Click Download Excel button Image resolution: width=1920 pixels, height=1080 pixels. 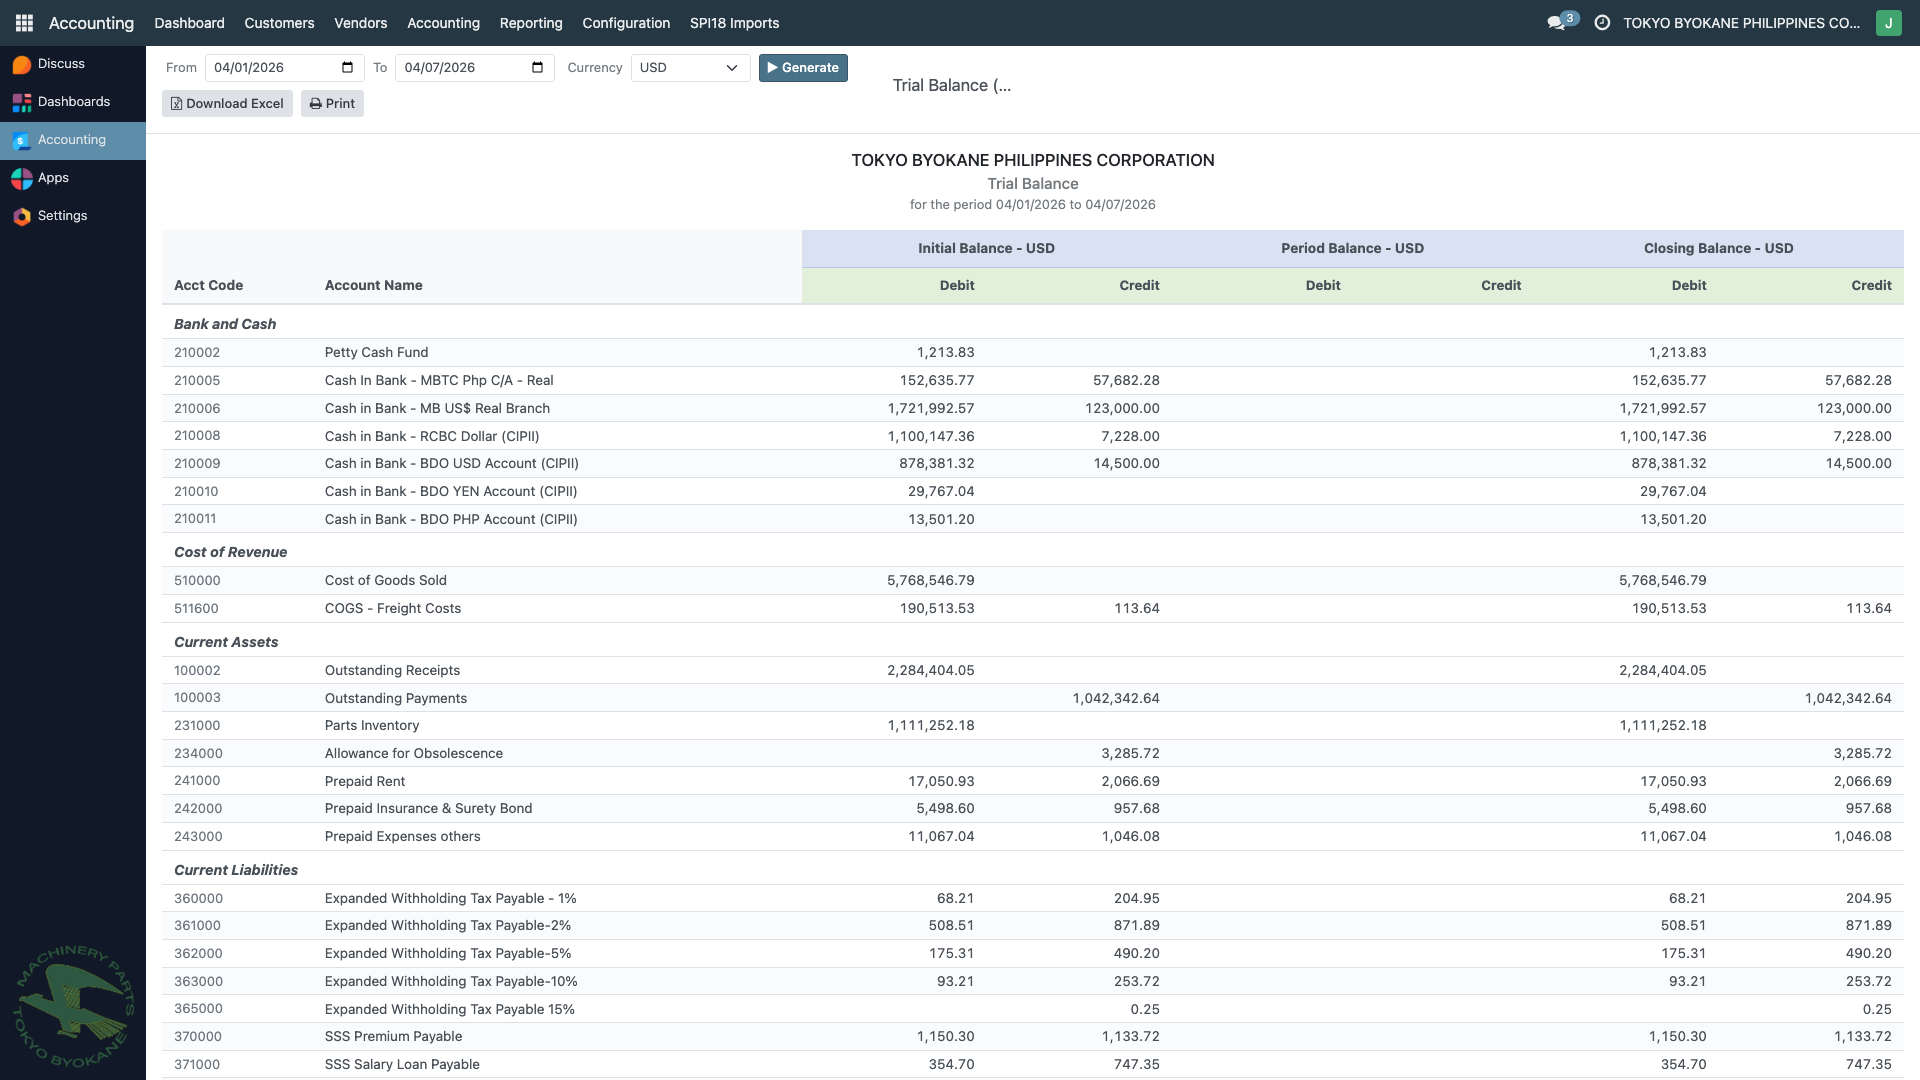227,104
